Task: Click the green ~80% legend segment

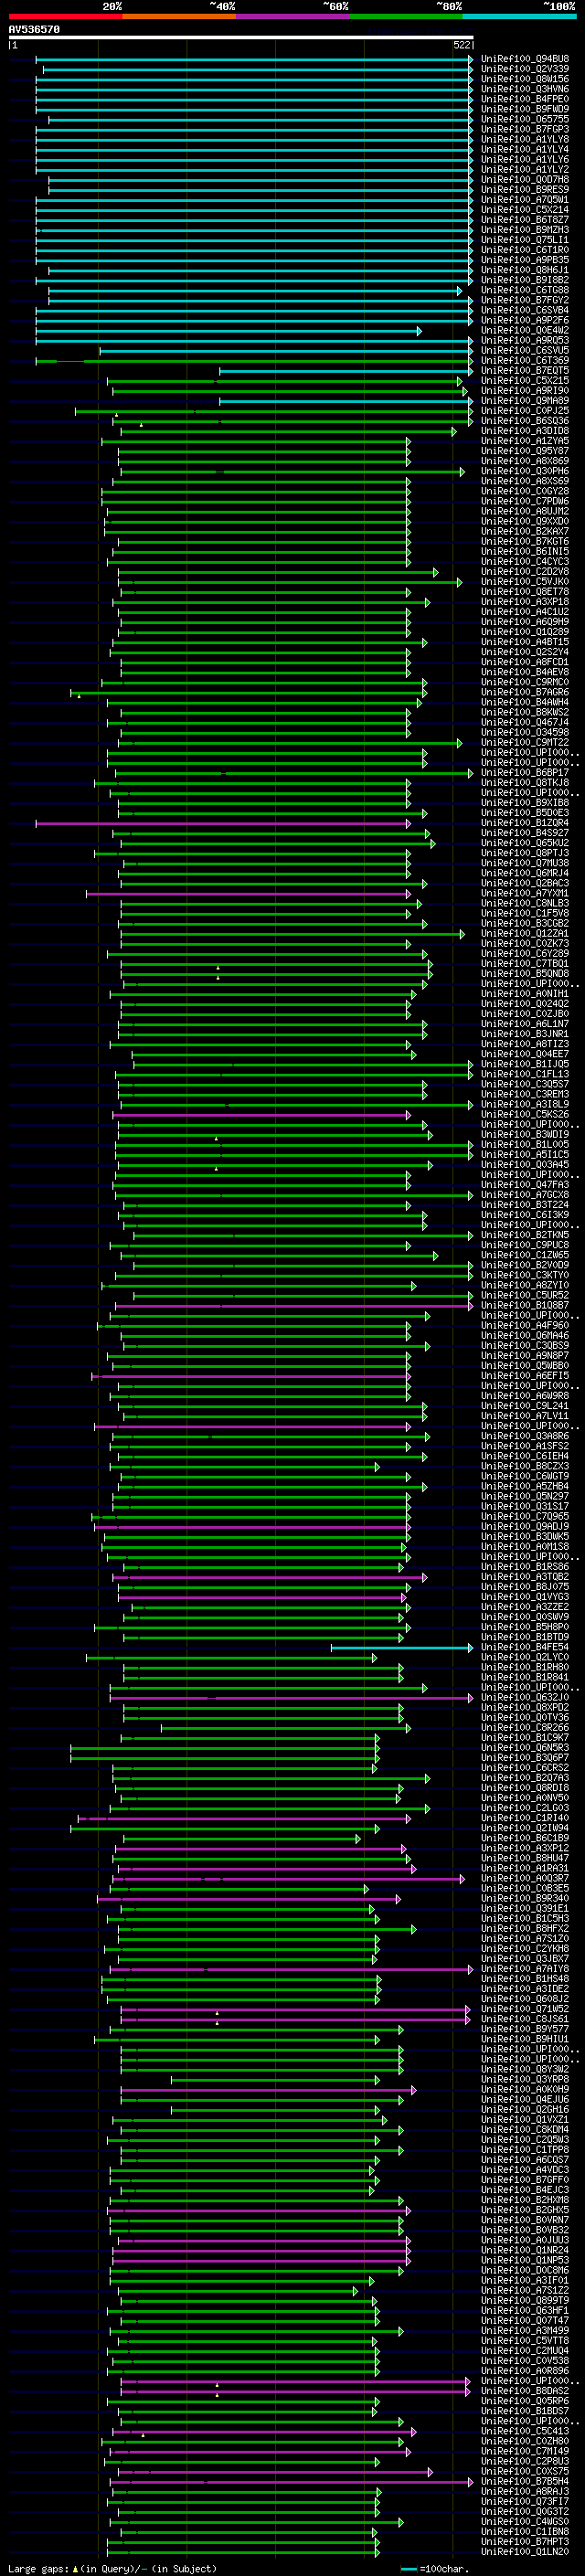Action: [405, 16]
